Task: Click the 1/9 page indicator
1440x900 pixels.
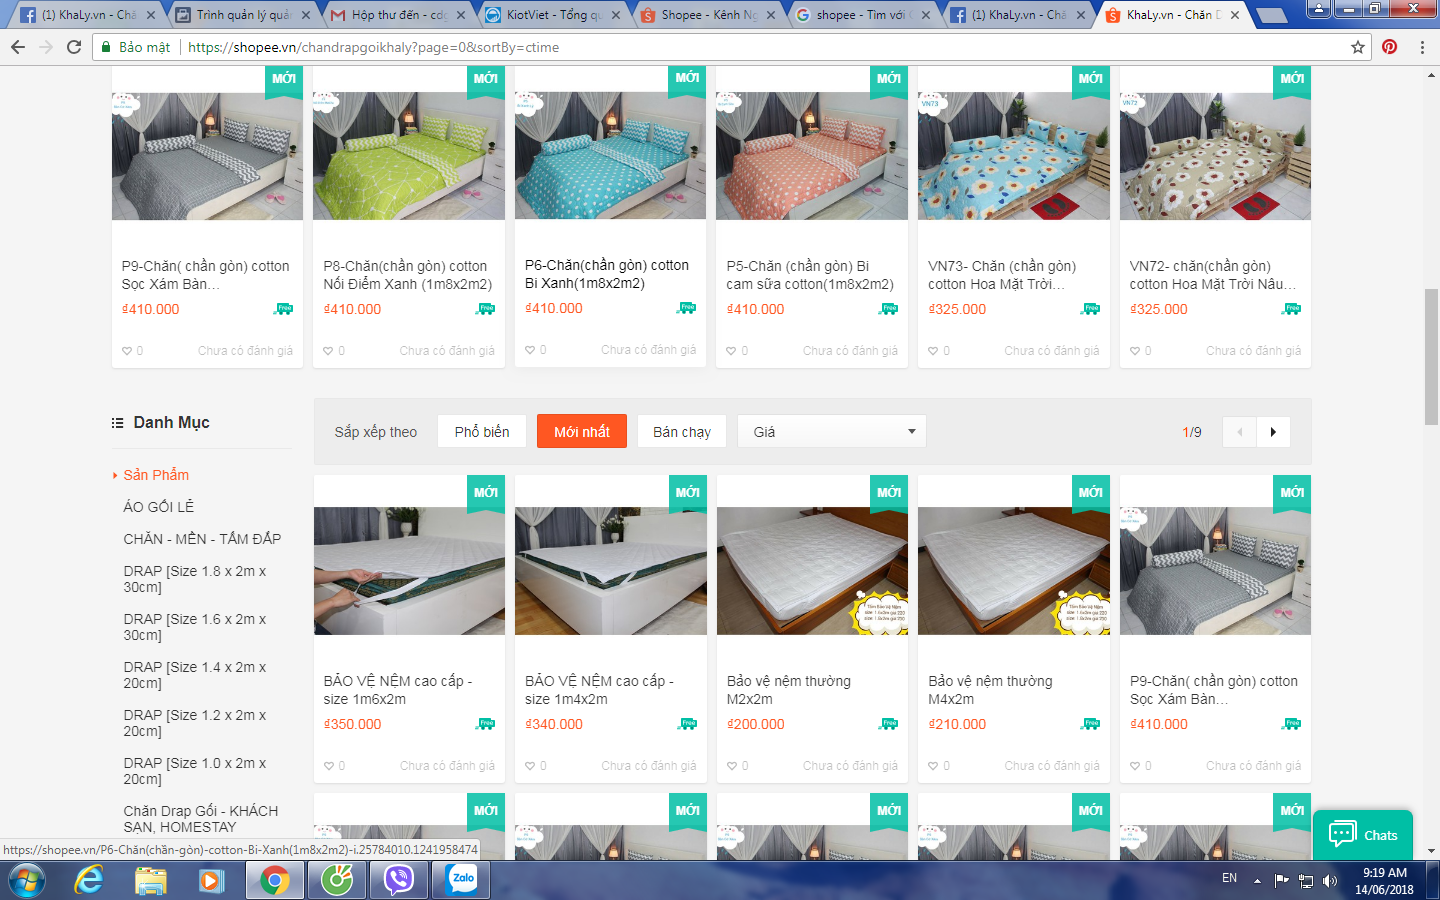Action: click(1192, 432)
